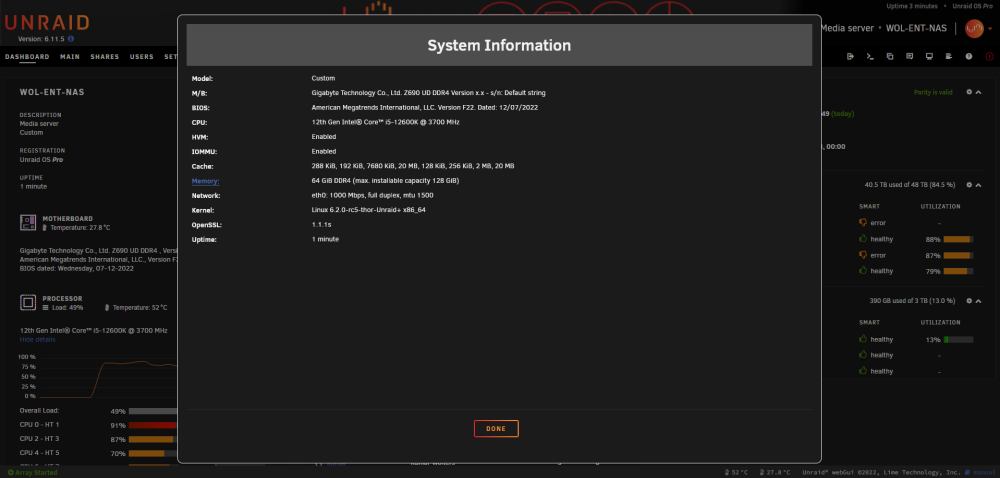This screenshot has height=478, width=1000.
Task: Click the CPU load graph
Action: (107, 377)
